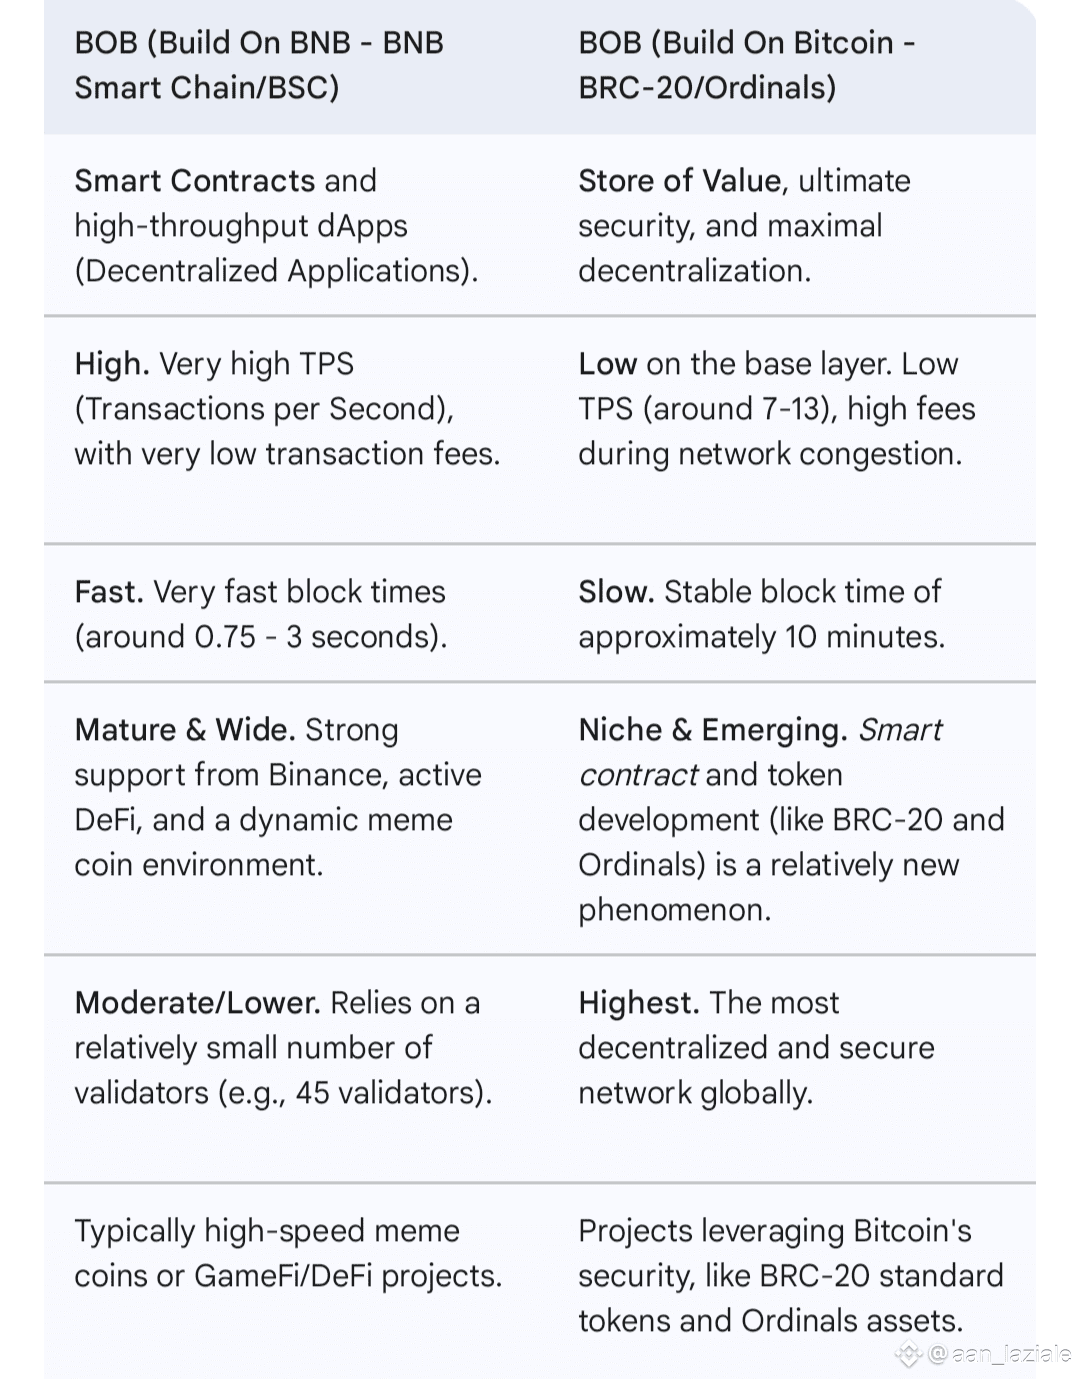Screen dimensions: 1080x1379
Task: Click the Binance logo watermark icon
Action: tap(908, 1354)
